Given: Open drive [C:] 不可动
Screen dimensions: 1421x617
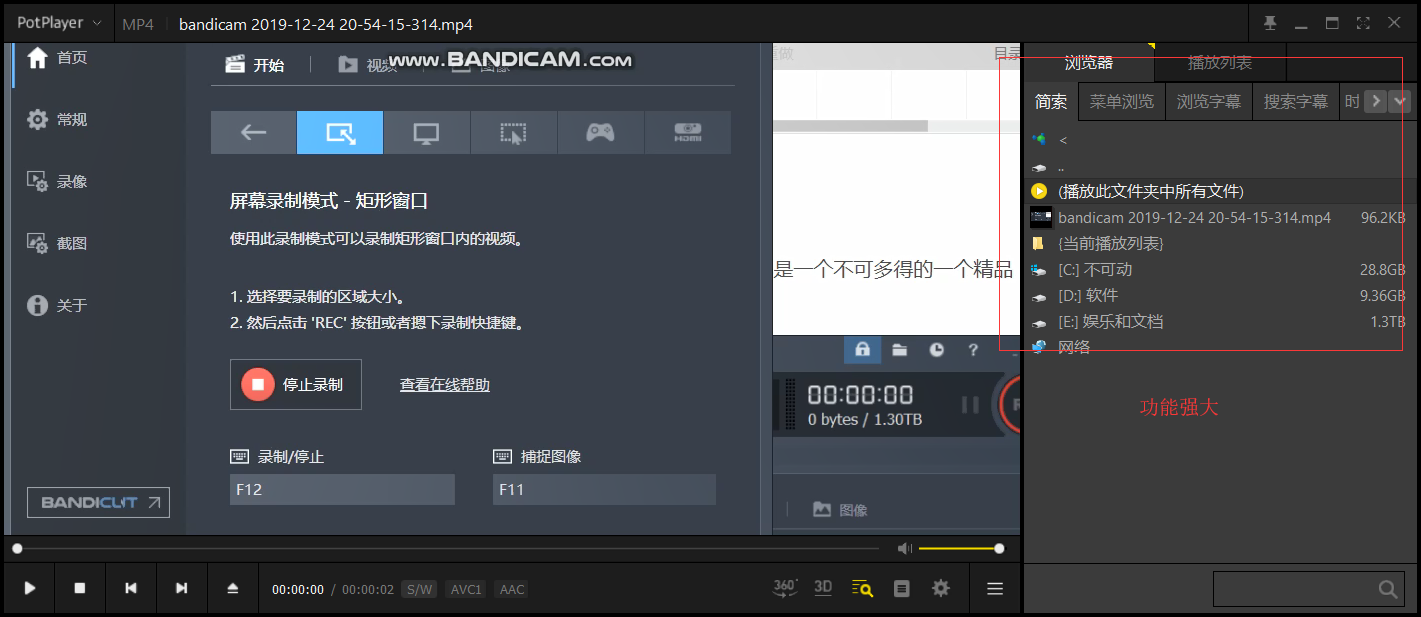Looking at the screenshot, I should 1220,269.
